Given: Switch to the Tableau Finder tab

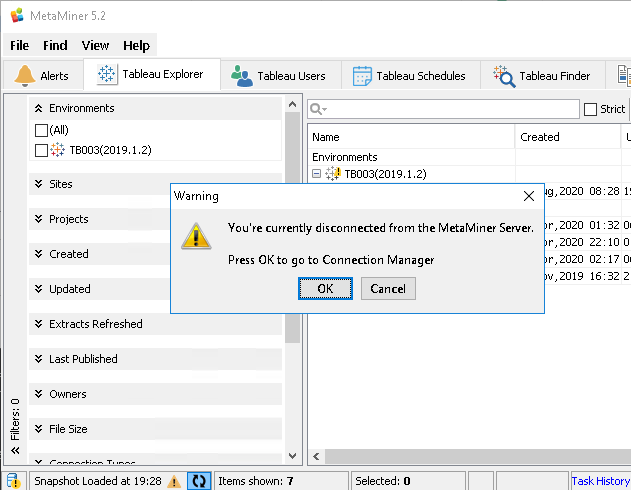Looking at the screenshot, I should click(x=543, y=76).
